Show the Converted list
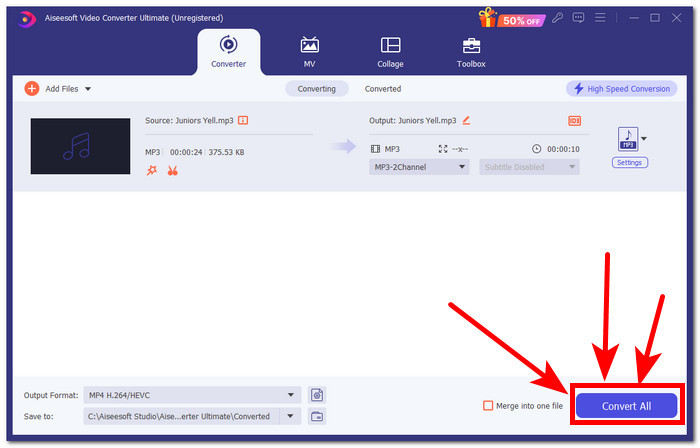The width and height of the screenshot is (700, 448). pos(383,89)
